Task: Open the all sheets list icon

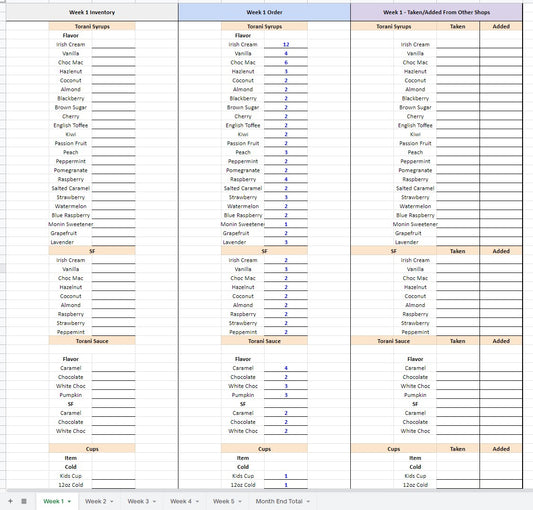Action: click(x=24, y=501)
